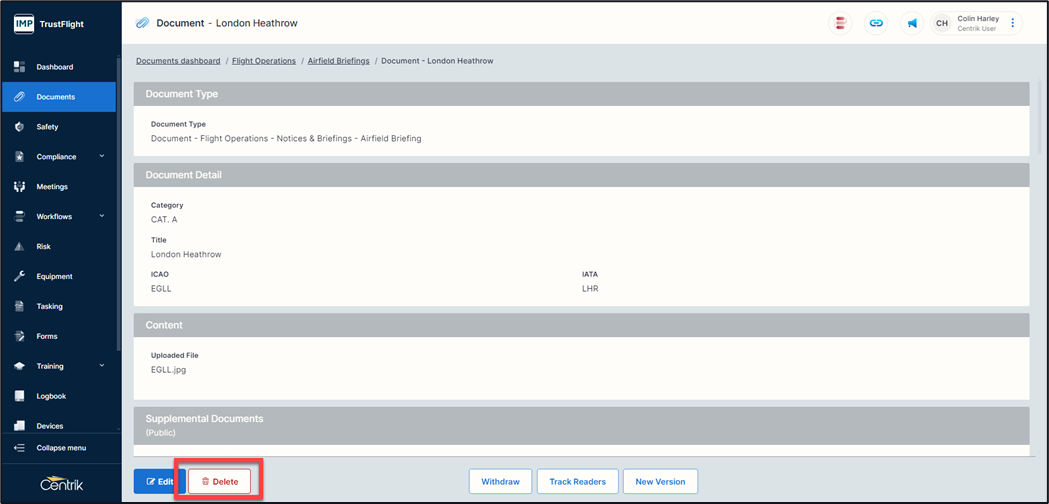Click the Documents paperclip icon in sidebar

point(19,97)
